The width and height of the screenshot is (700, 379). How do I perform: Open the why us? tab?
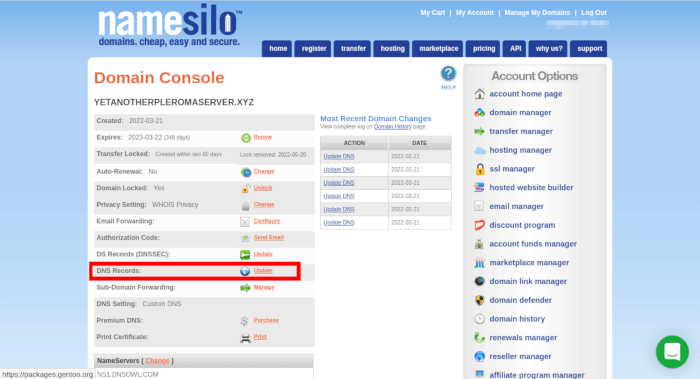click(549, 49)
